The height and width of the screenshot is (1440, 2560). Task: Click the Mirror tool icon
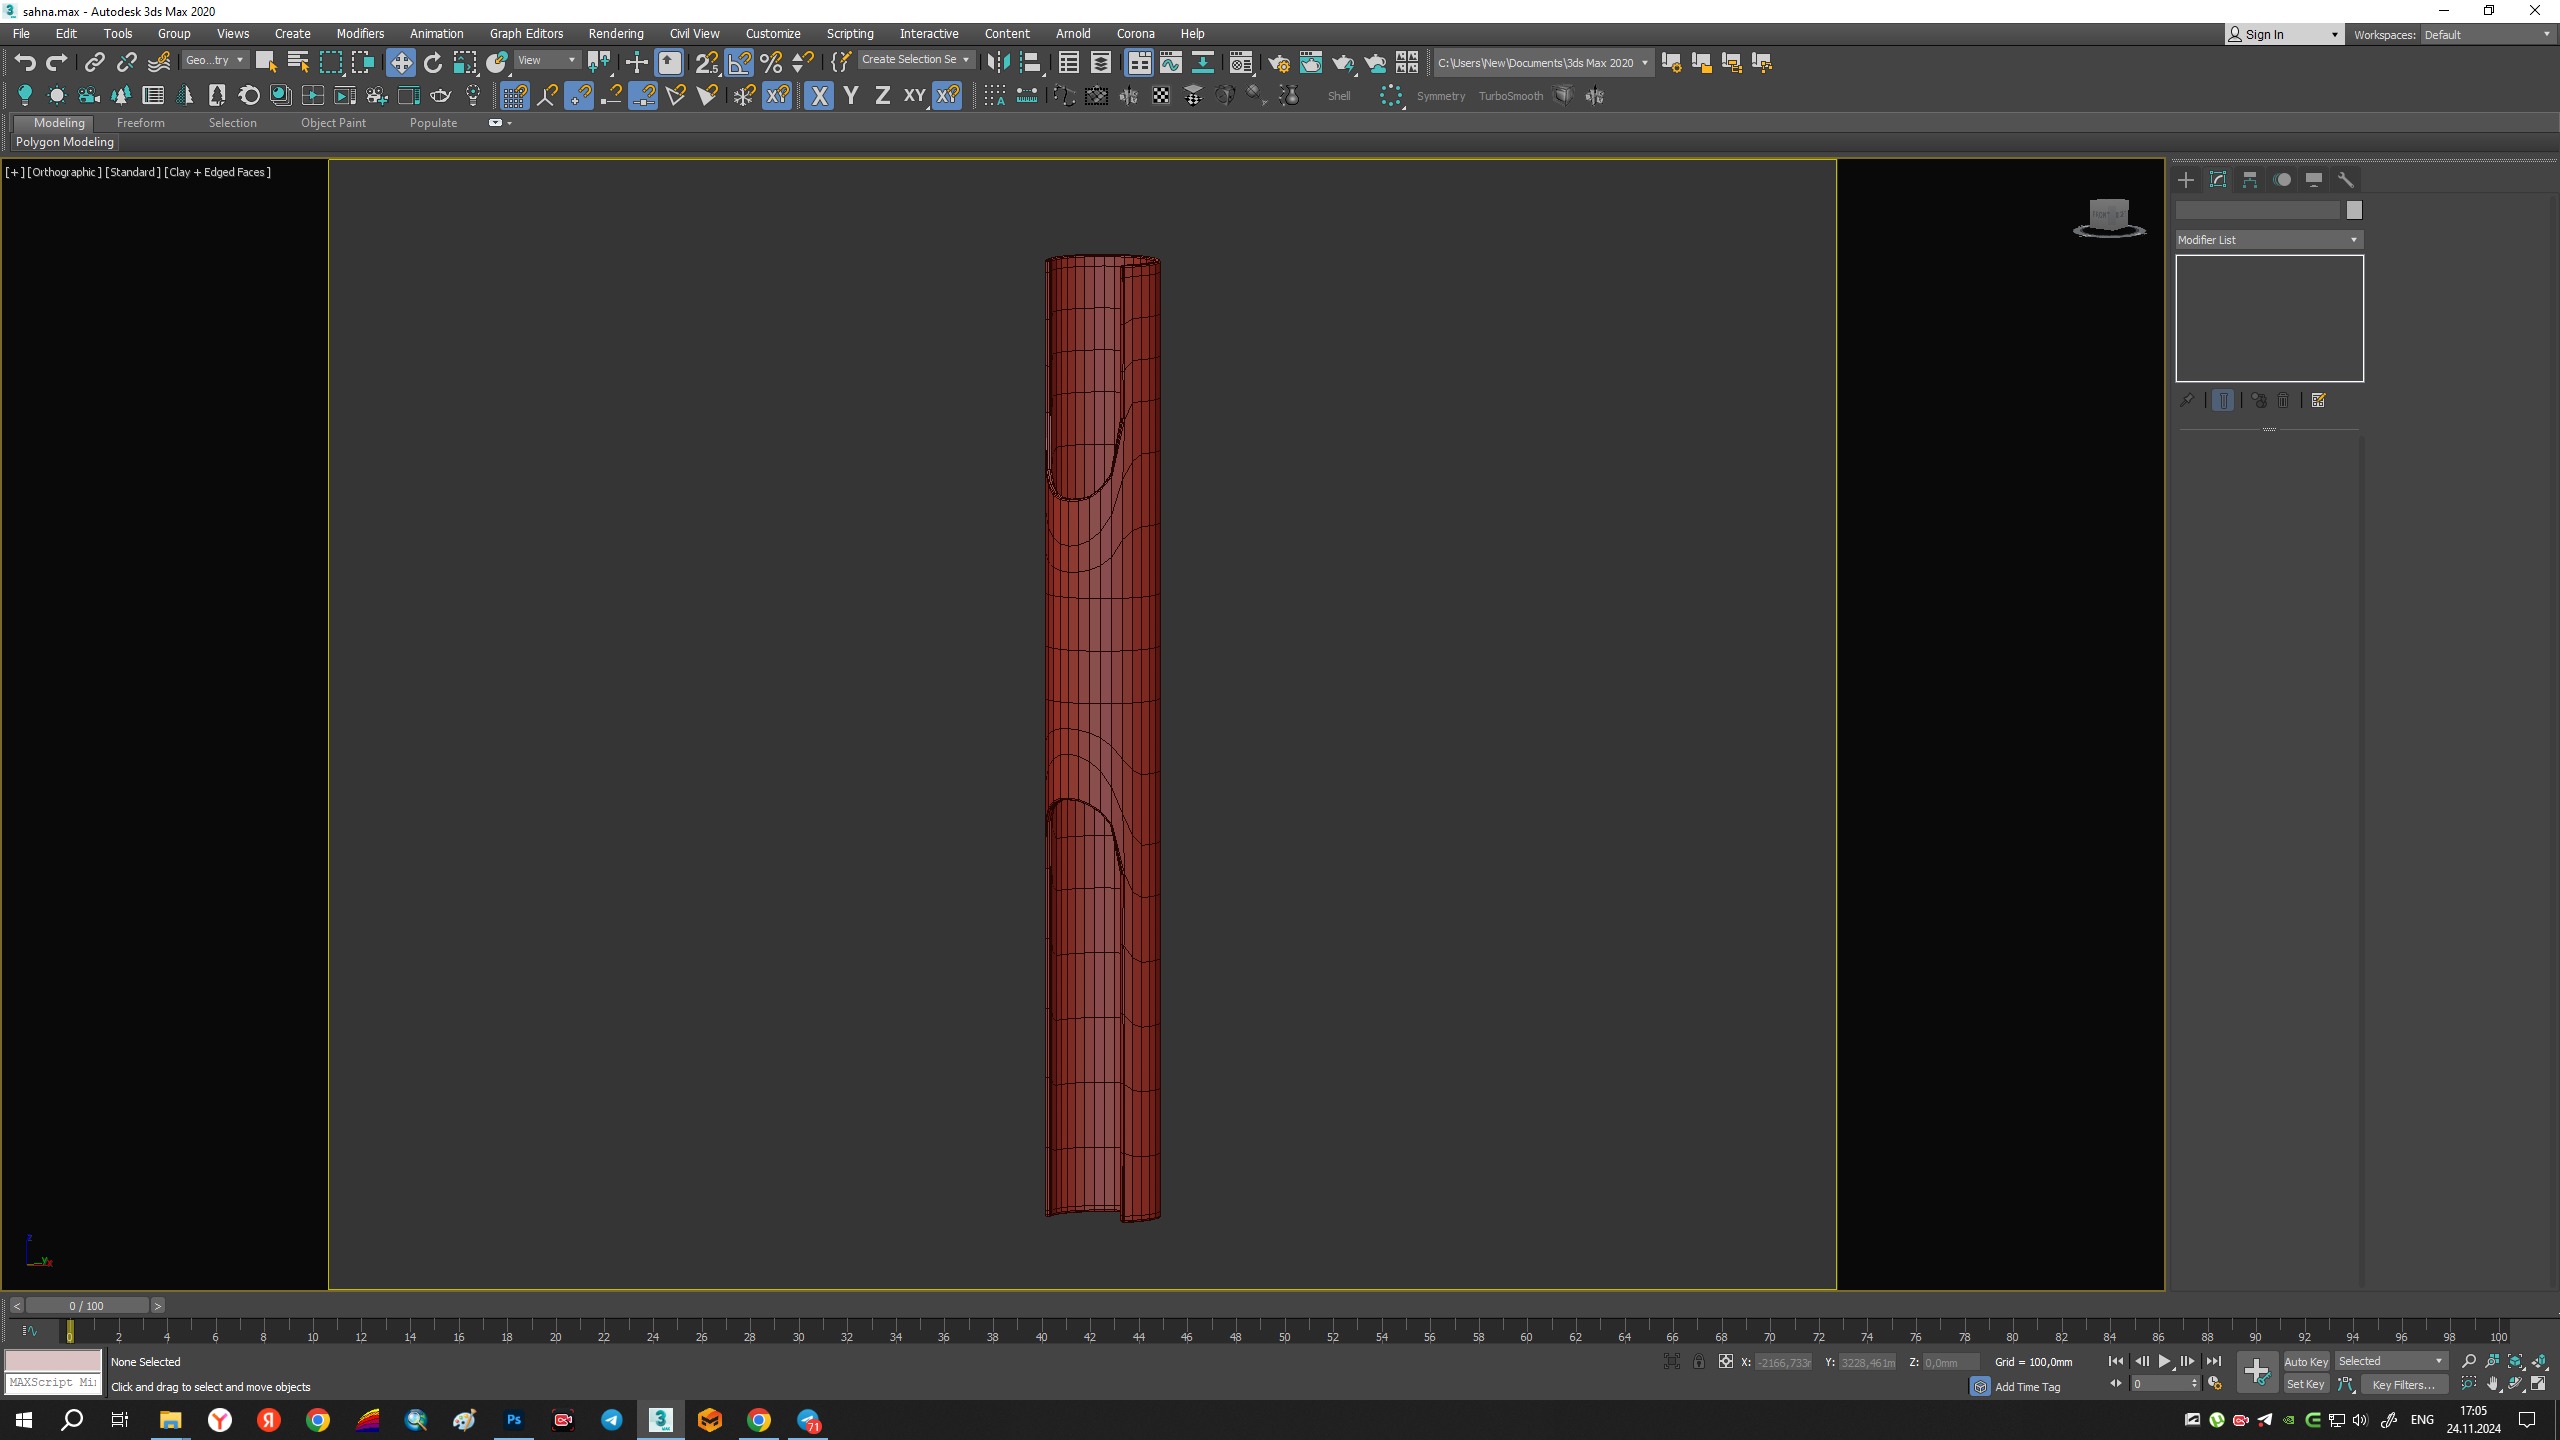click(x=997, y=63)
